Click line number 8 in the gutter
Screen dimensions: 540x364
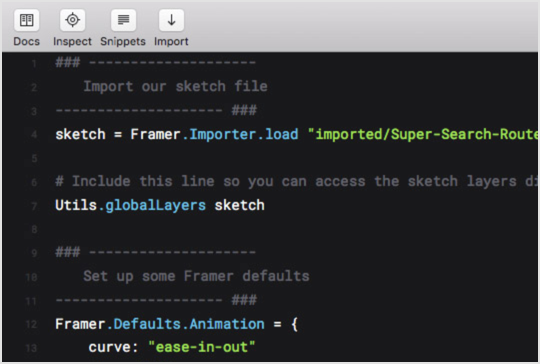(x=34, y=229)
